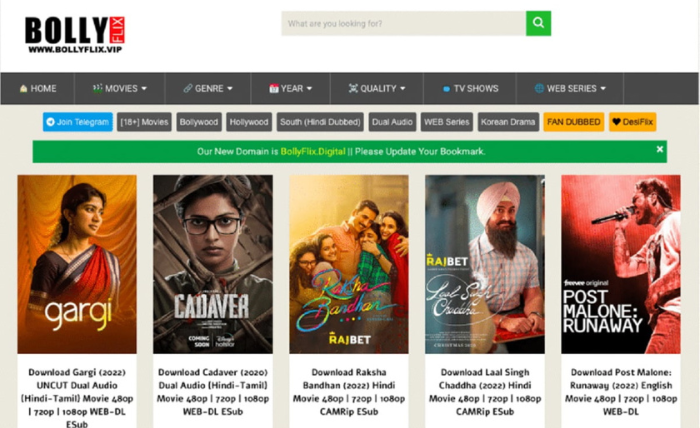Viewport: 700px width, 428px height.
Task: Click the green search magnifier button
Action: (538, 23)
